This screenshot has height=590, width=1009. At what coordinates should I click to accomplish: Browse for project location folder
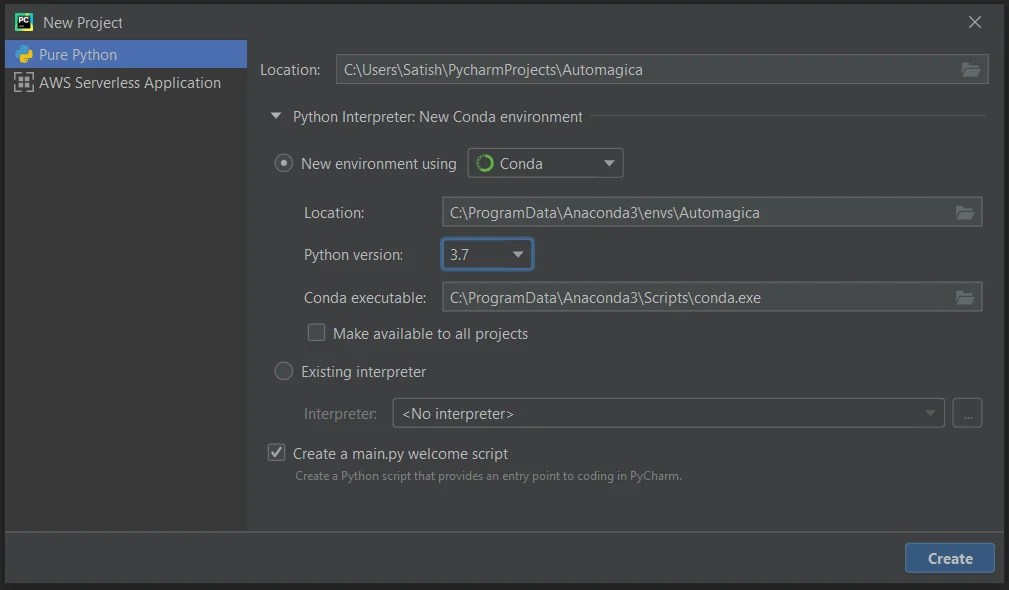(970, 69)
